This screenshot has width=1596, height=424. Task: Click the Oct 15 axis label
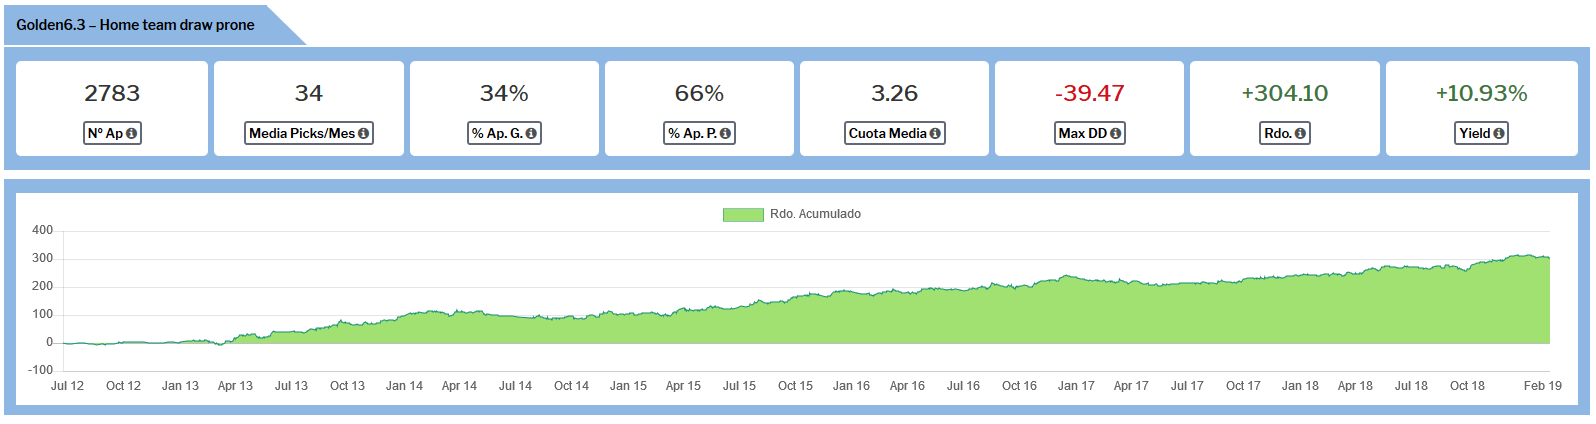[795, 386]
